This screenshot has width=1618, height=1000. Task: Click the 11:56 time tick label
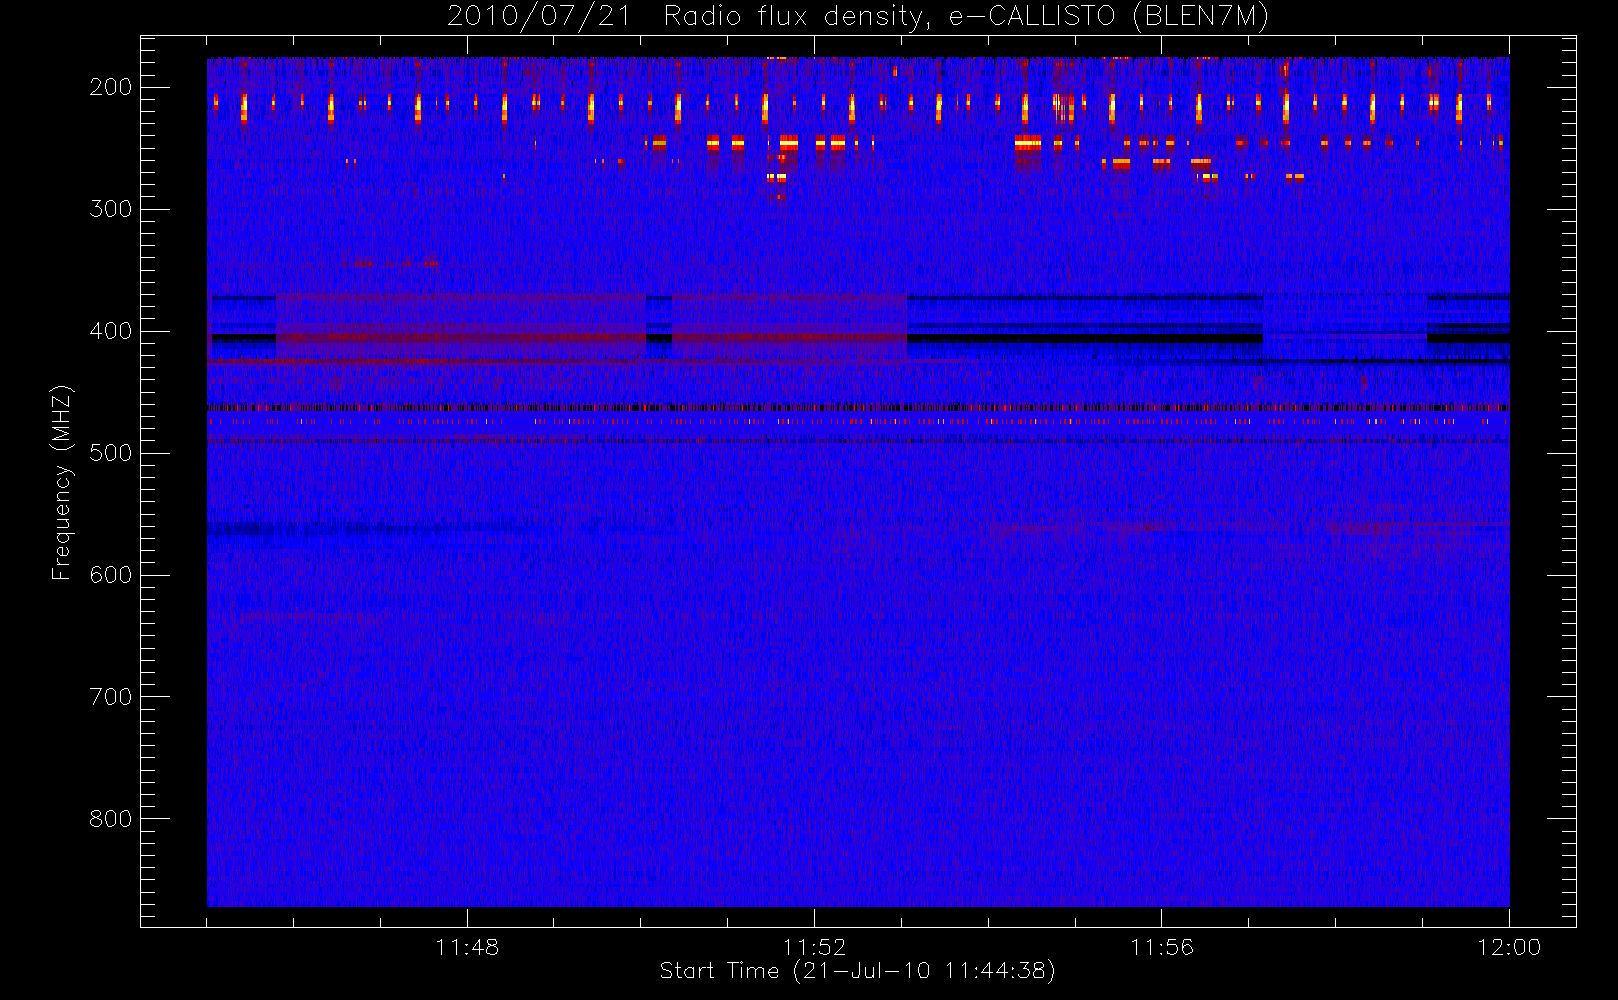(x=1162, y=947)
